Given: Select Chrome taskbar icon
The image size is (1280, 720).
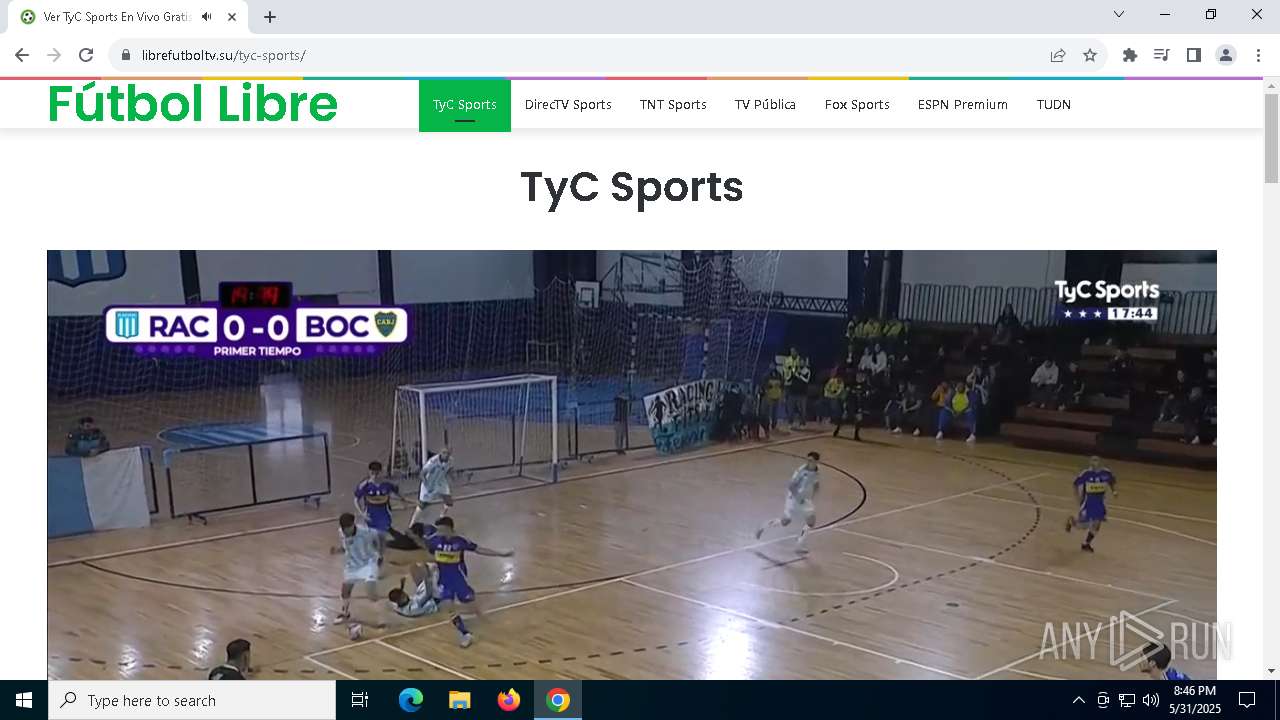Looking at the screenshot, I should pyautogui.click(x=558, y=700).
